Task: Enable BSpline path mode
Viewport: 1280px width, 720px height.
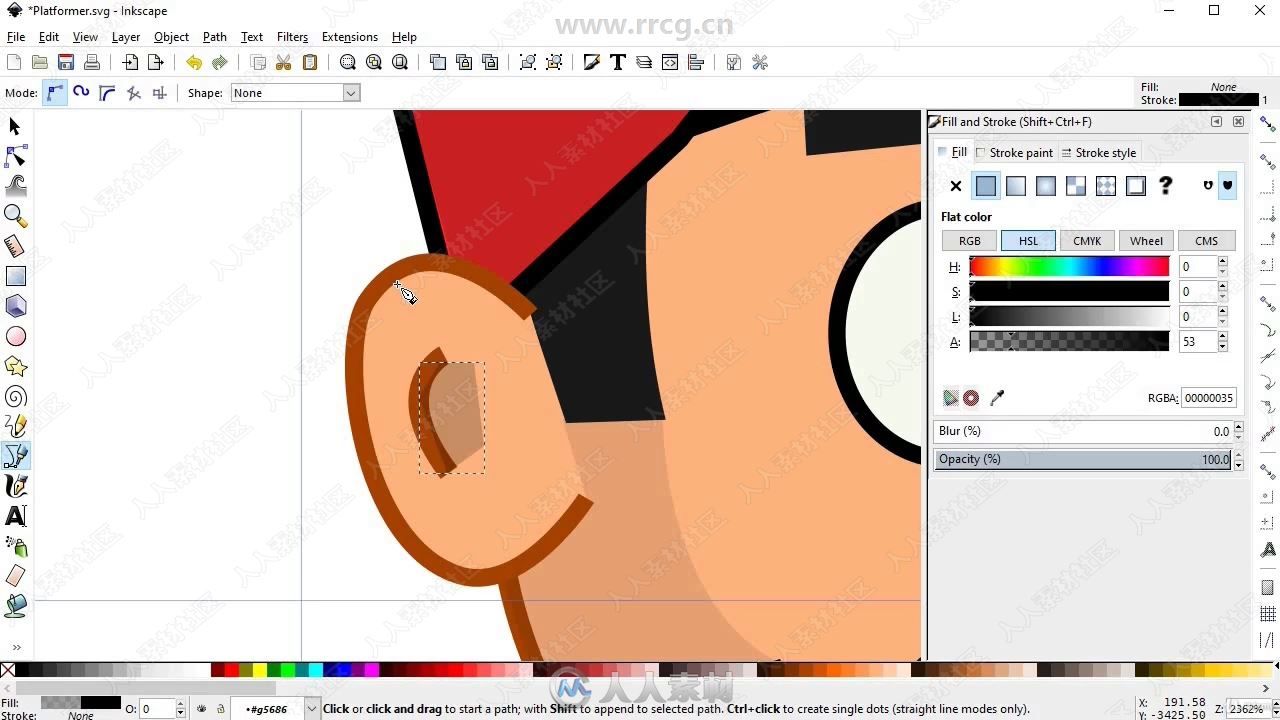Action: click(107, 93)
